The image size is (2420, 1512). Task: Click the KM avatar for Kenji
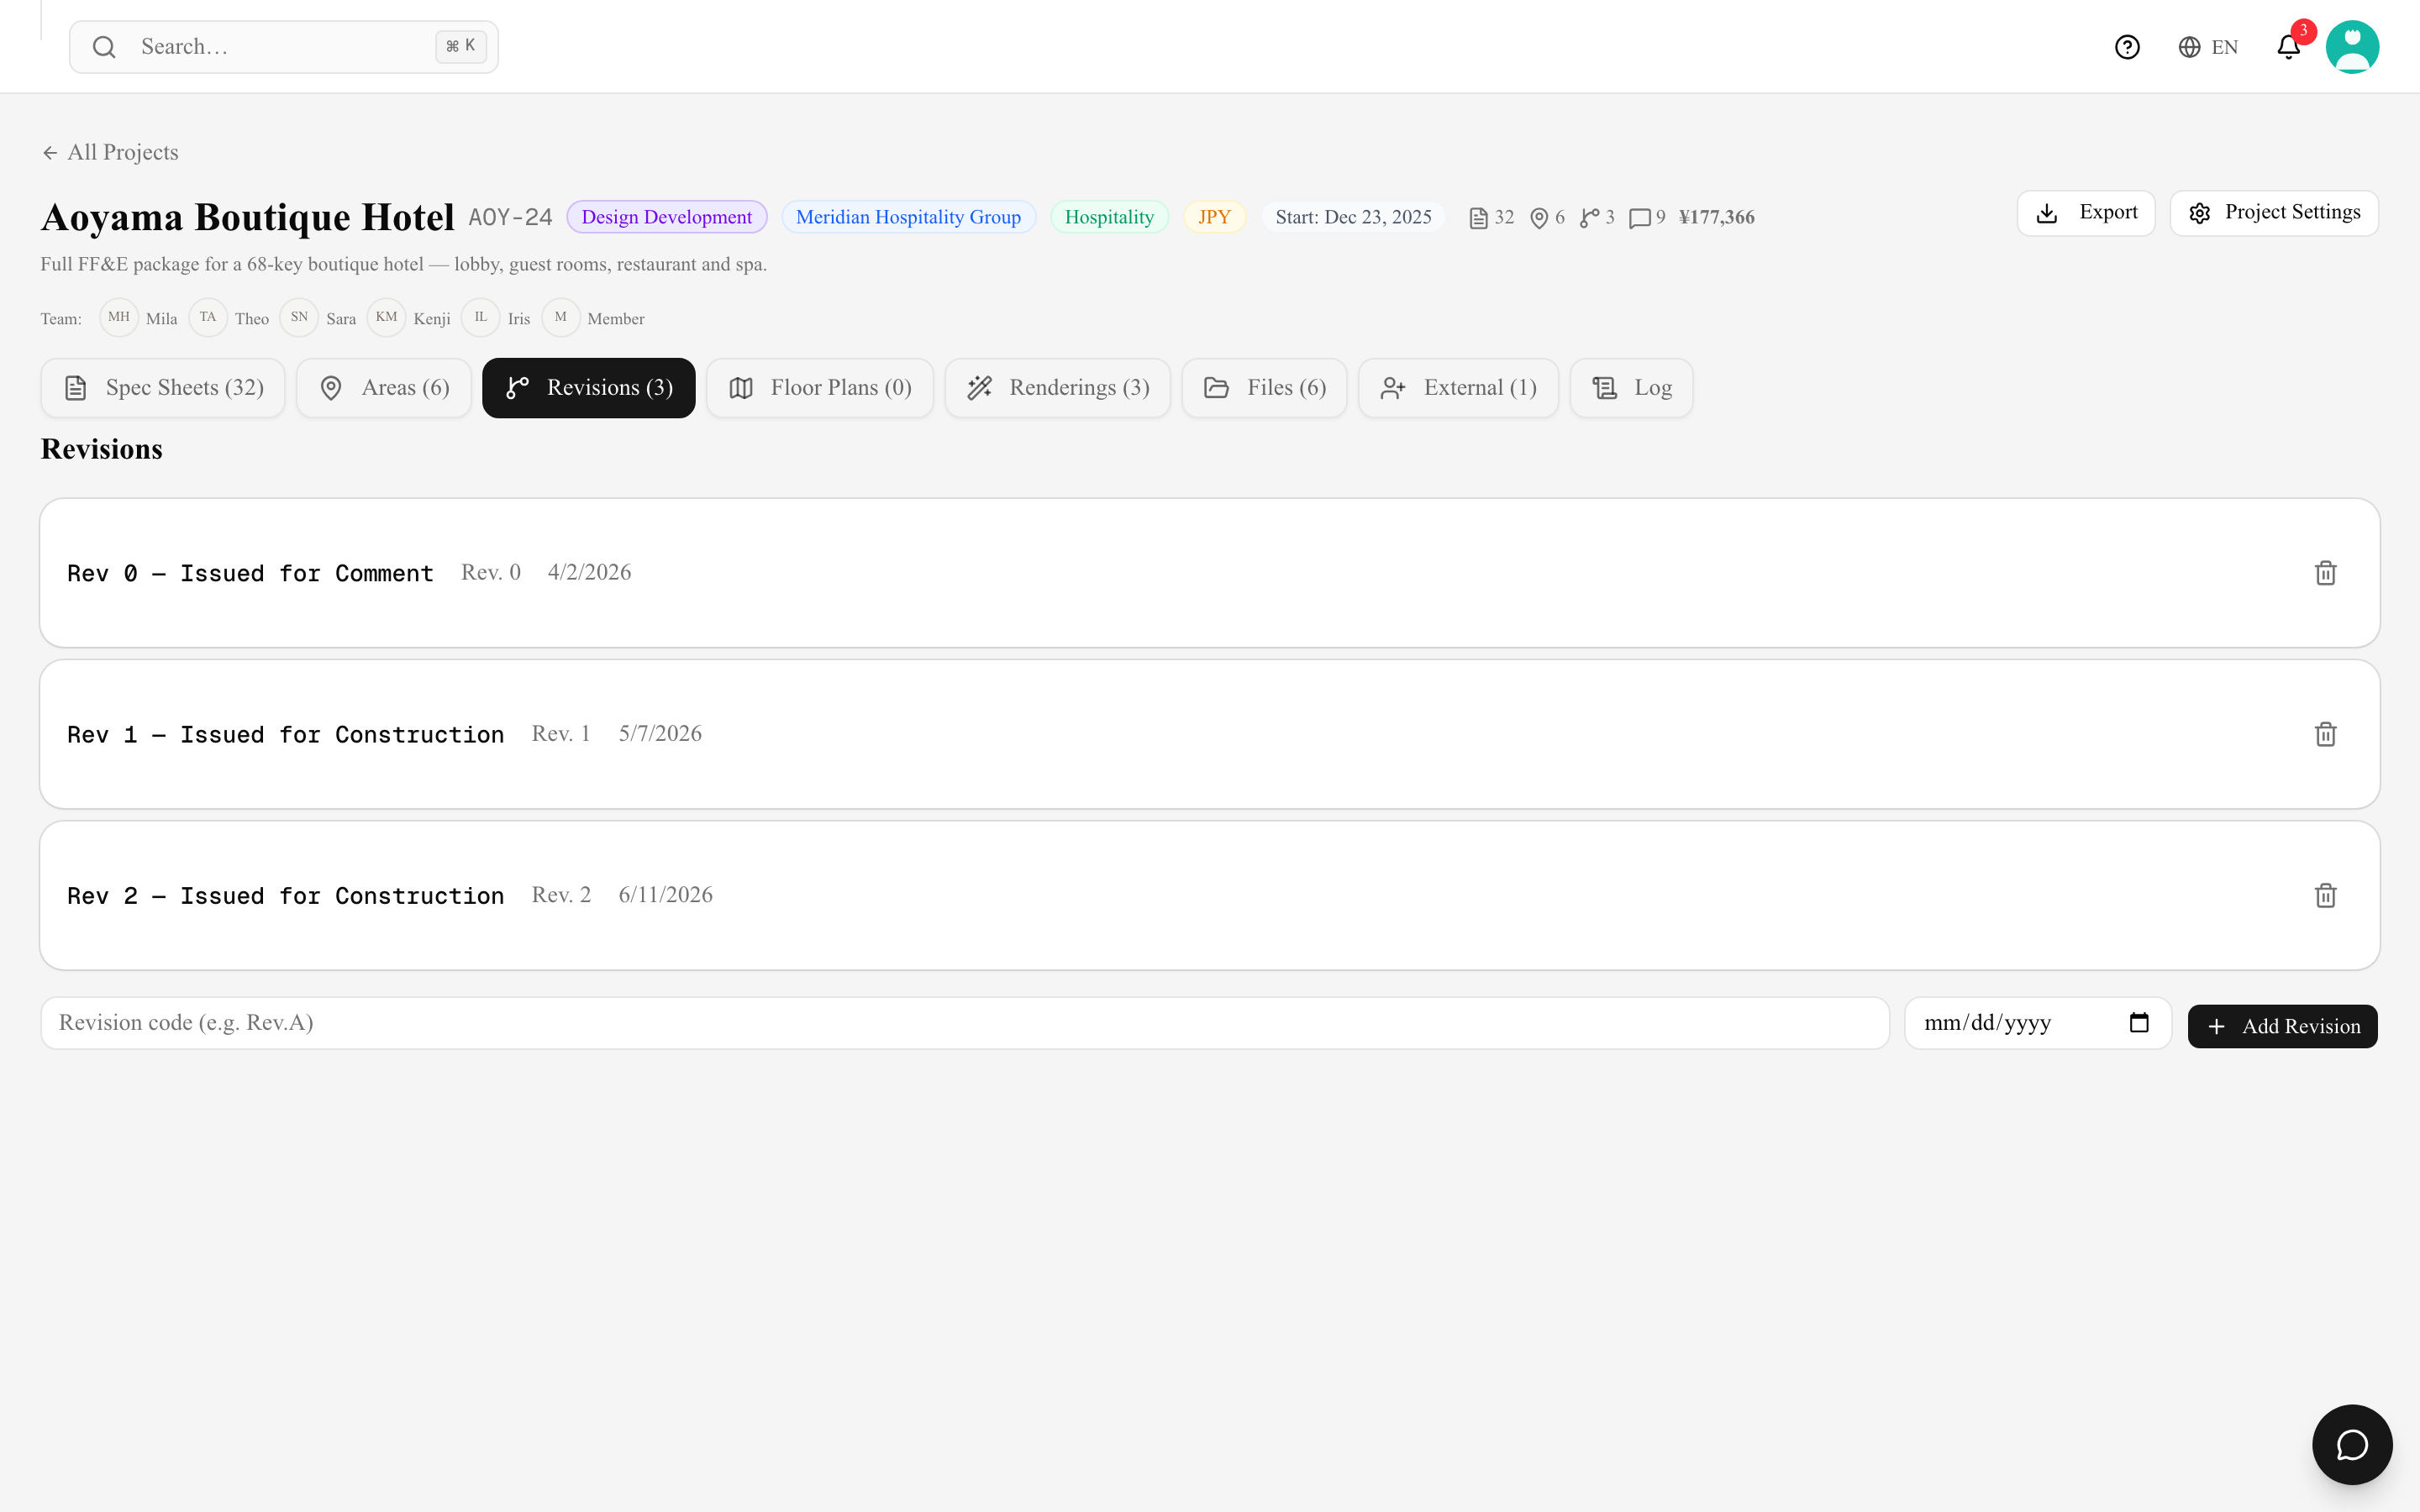[386, 317]
